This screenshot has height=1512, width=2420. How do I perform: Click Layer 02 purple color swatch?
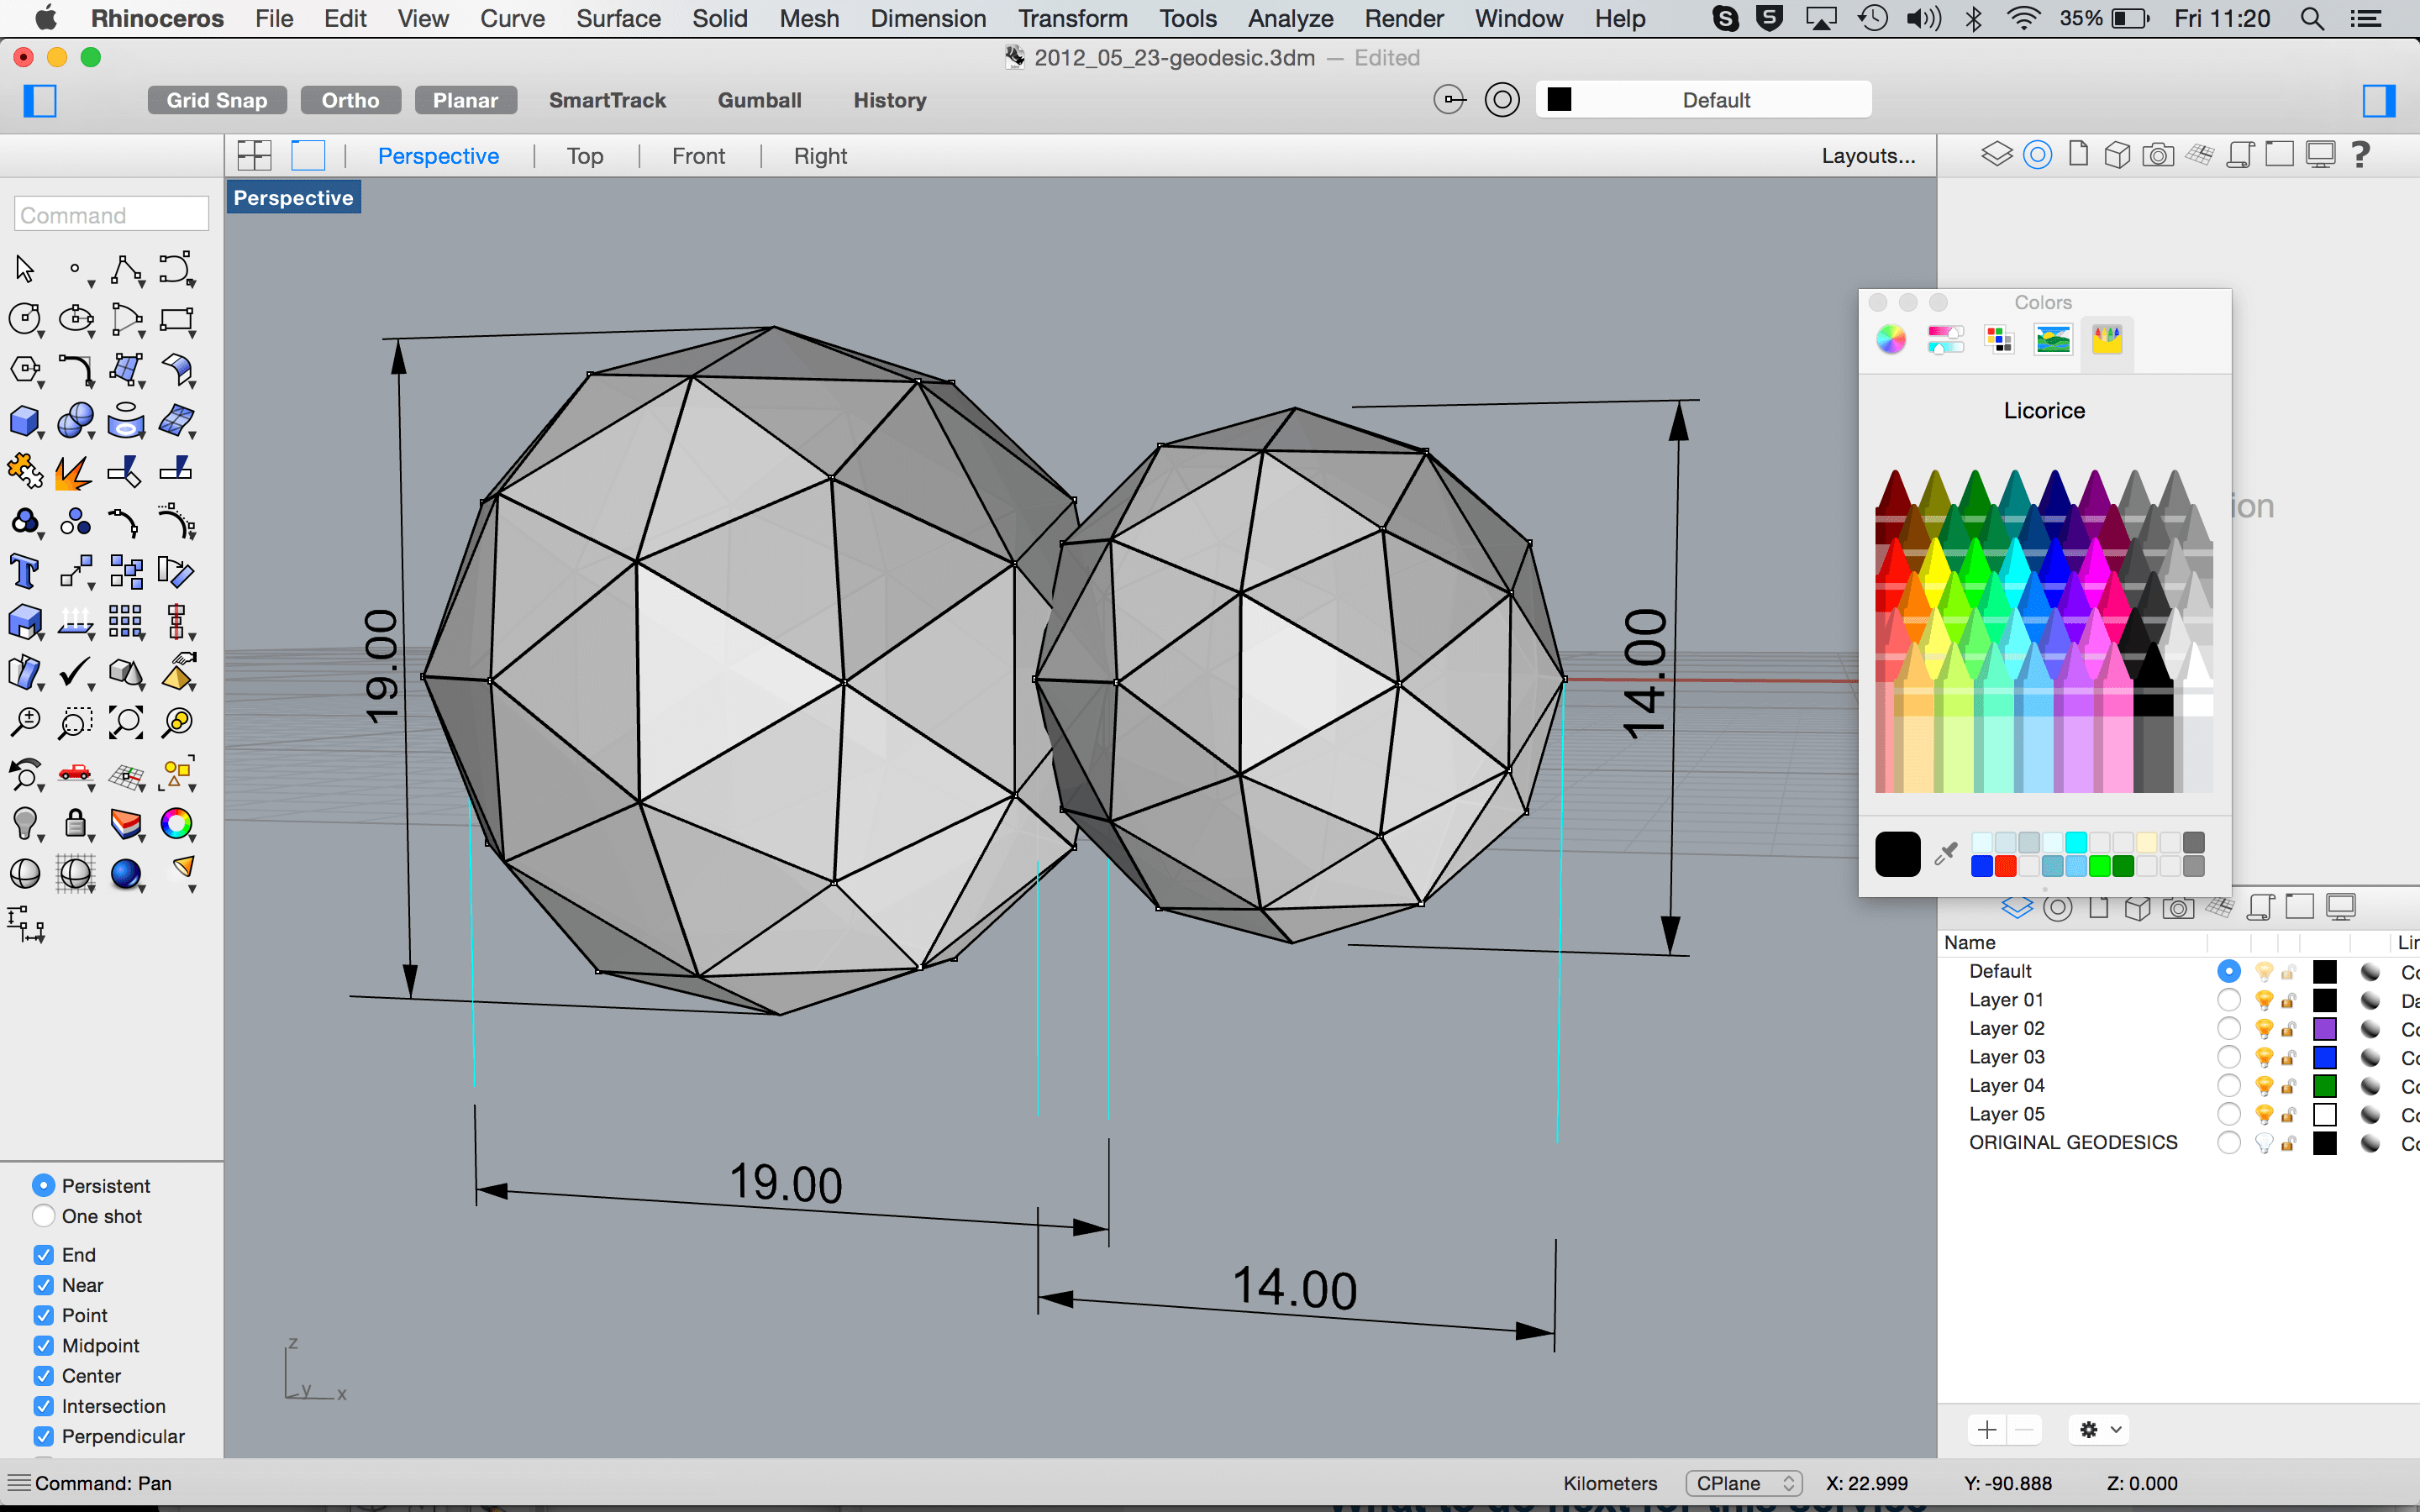[2325, 1029]
